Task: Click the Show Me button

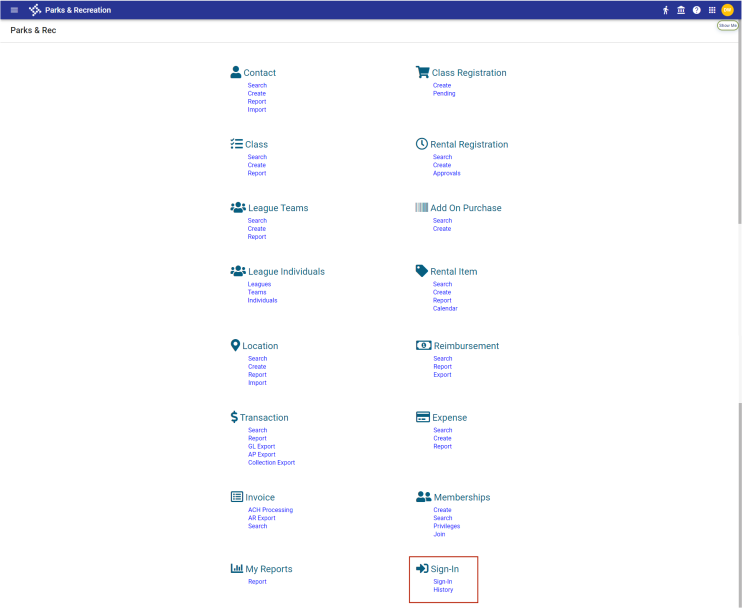Action: tap(728, 26)
